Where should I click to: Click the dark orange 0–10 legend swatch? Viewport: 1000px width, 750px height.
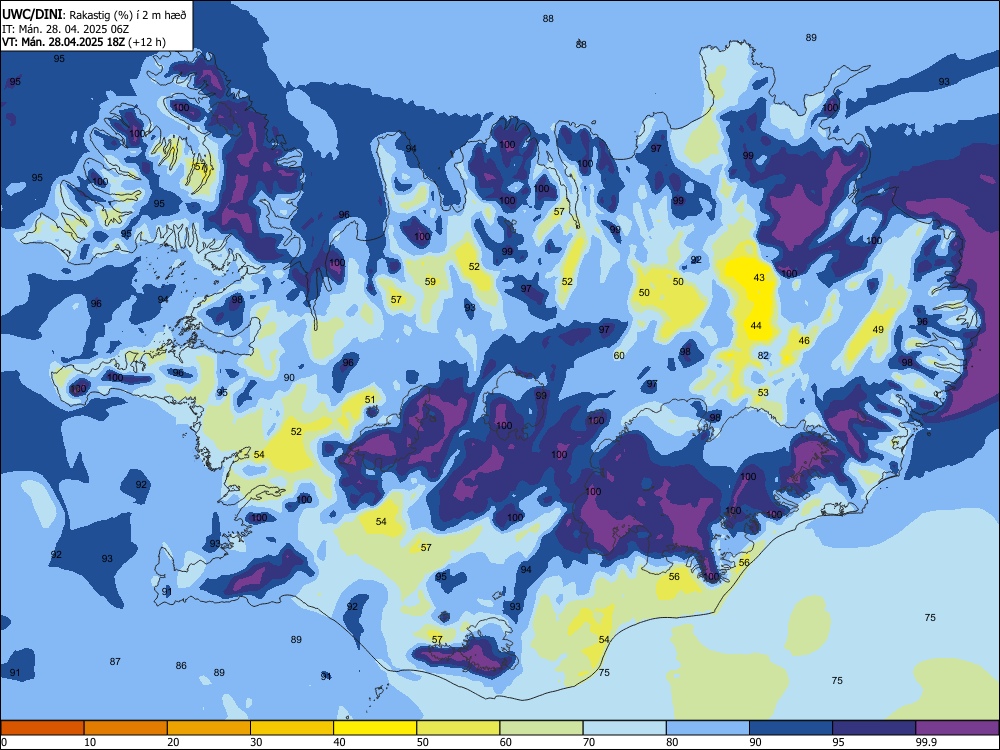[x=42, y=728]
